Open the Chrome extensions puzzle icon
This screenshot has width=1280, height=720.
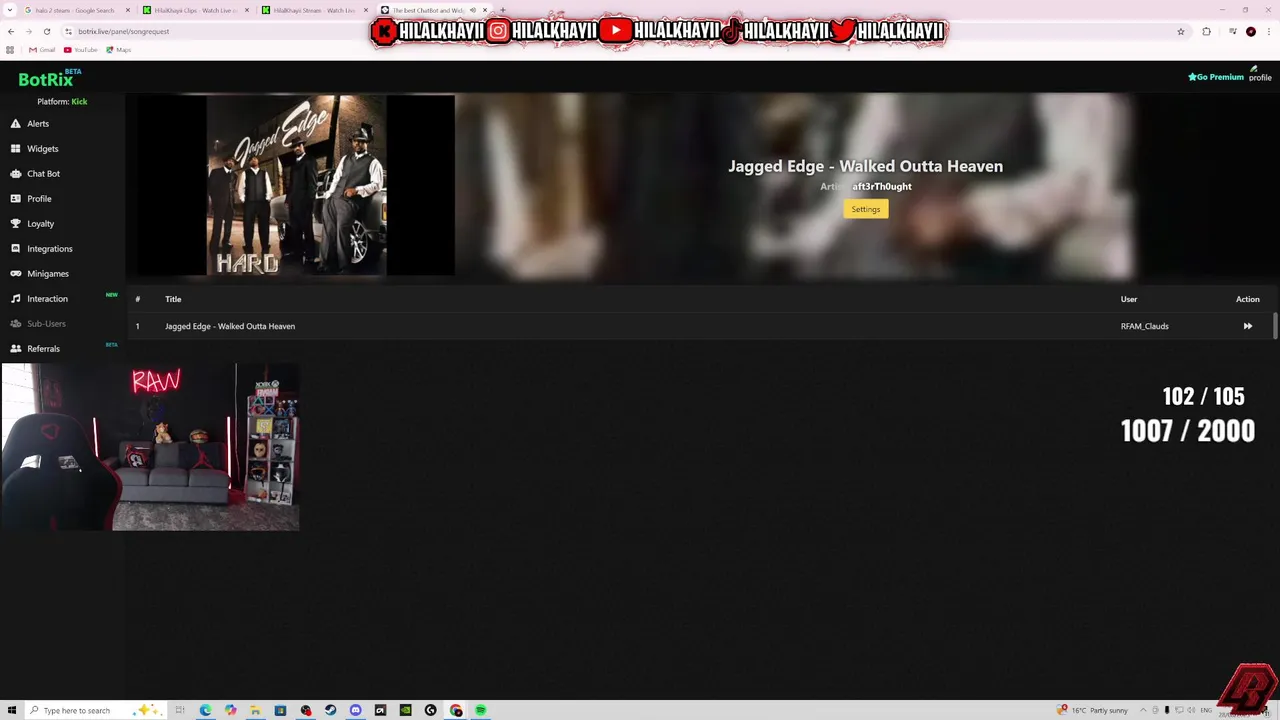[x=1206, y=31]
